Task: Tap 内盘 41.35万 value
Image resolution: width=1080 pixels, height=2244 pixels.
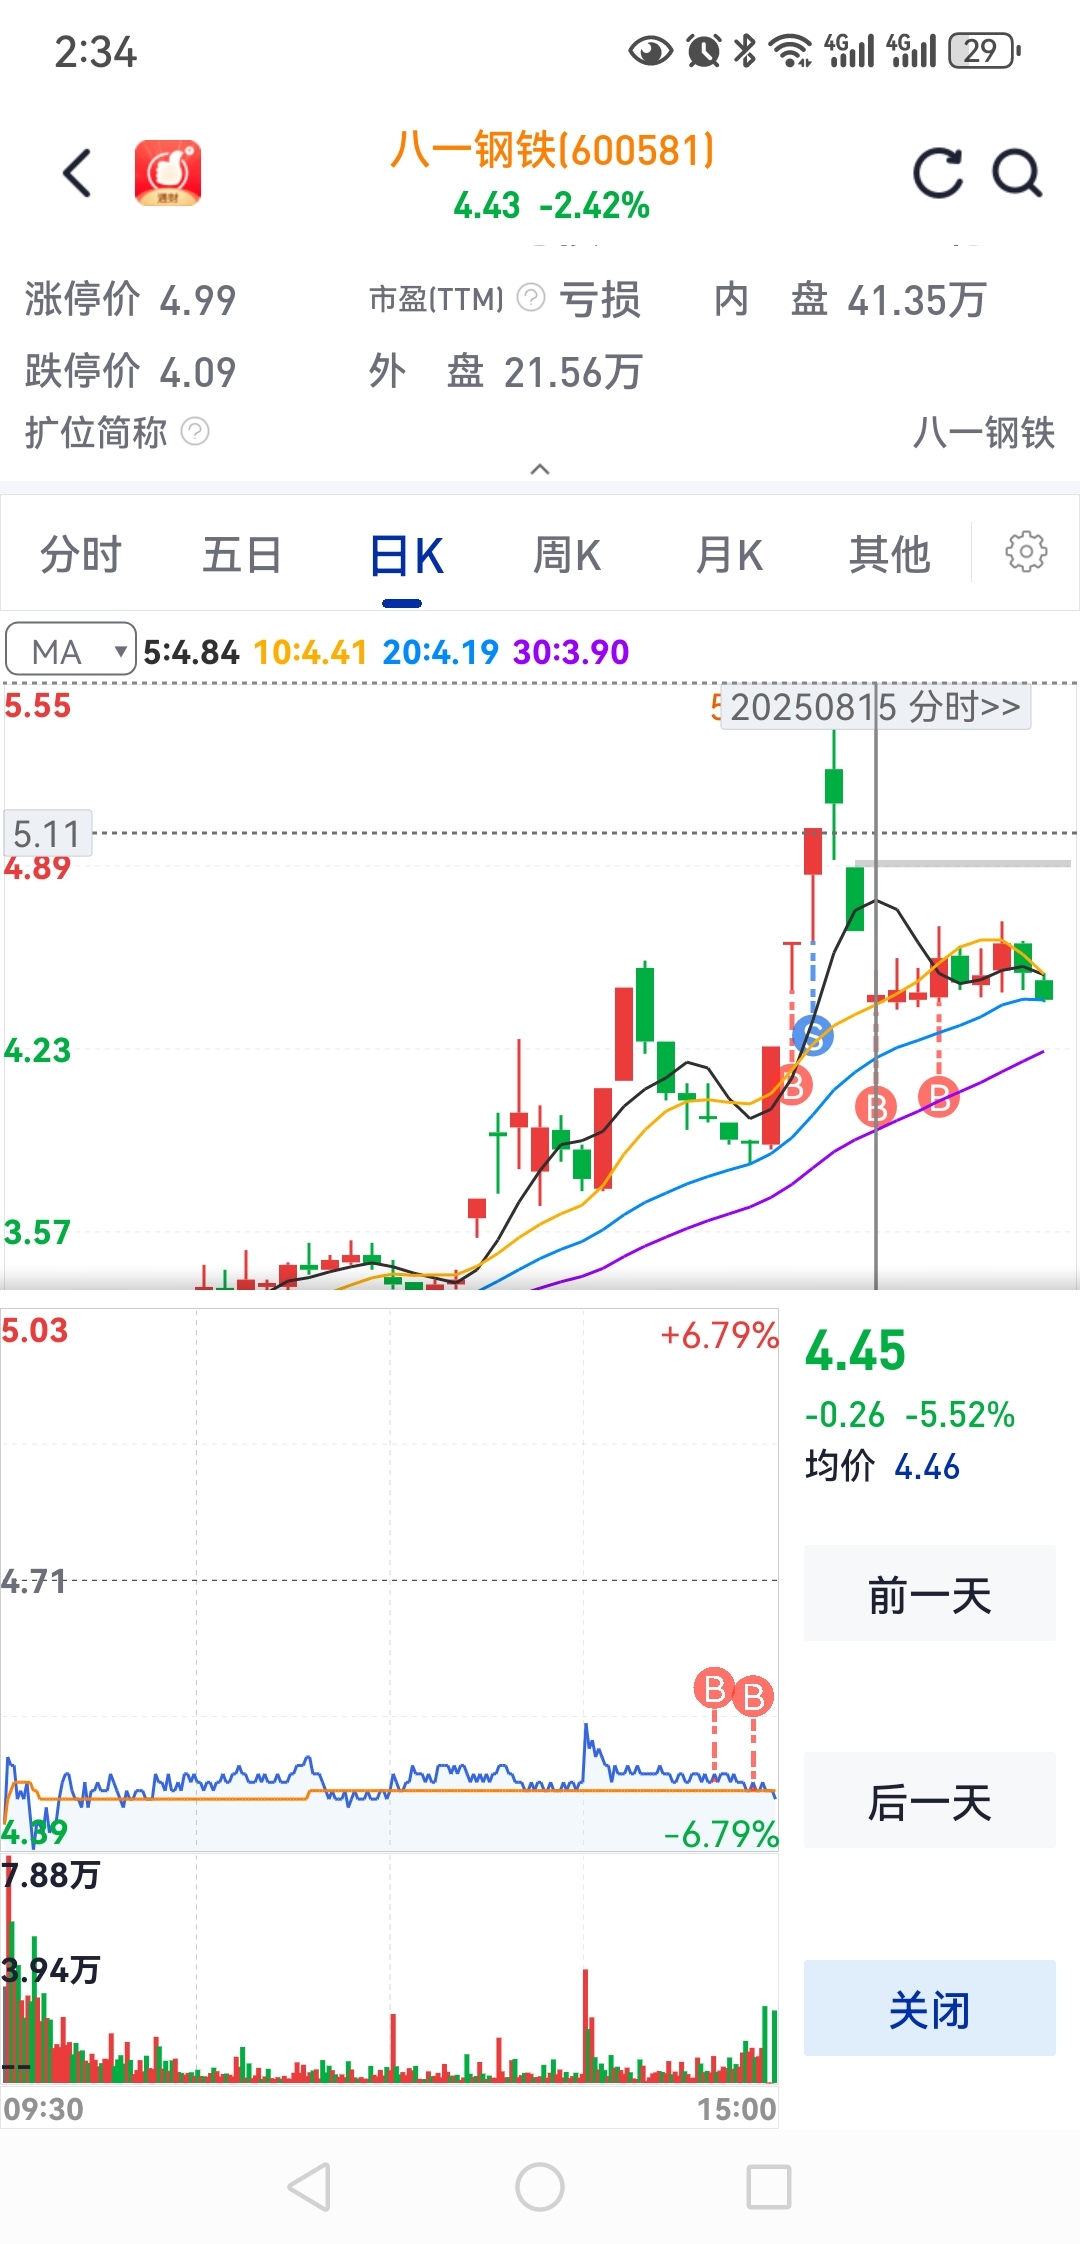Action: 917,300
